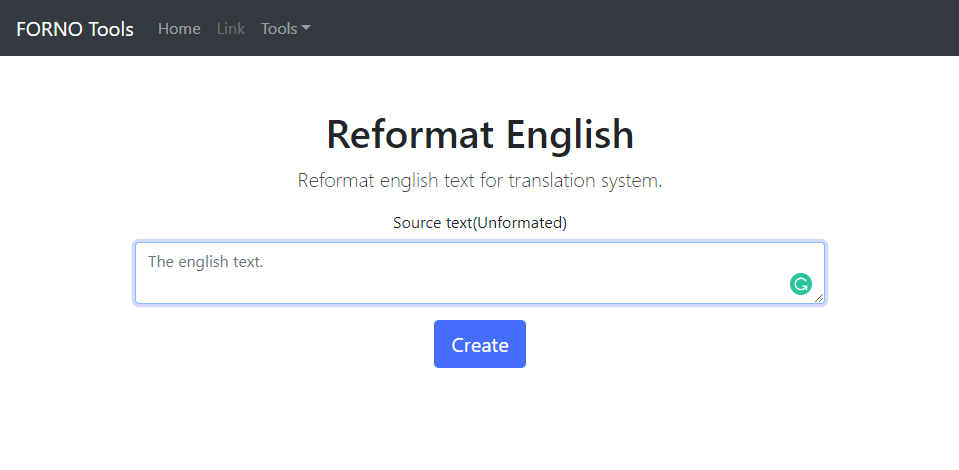This screenshot has width=959, height=470.
Task: Focus the Source text input area
Action: pyautogui.click(x=480, y=273)
